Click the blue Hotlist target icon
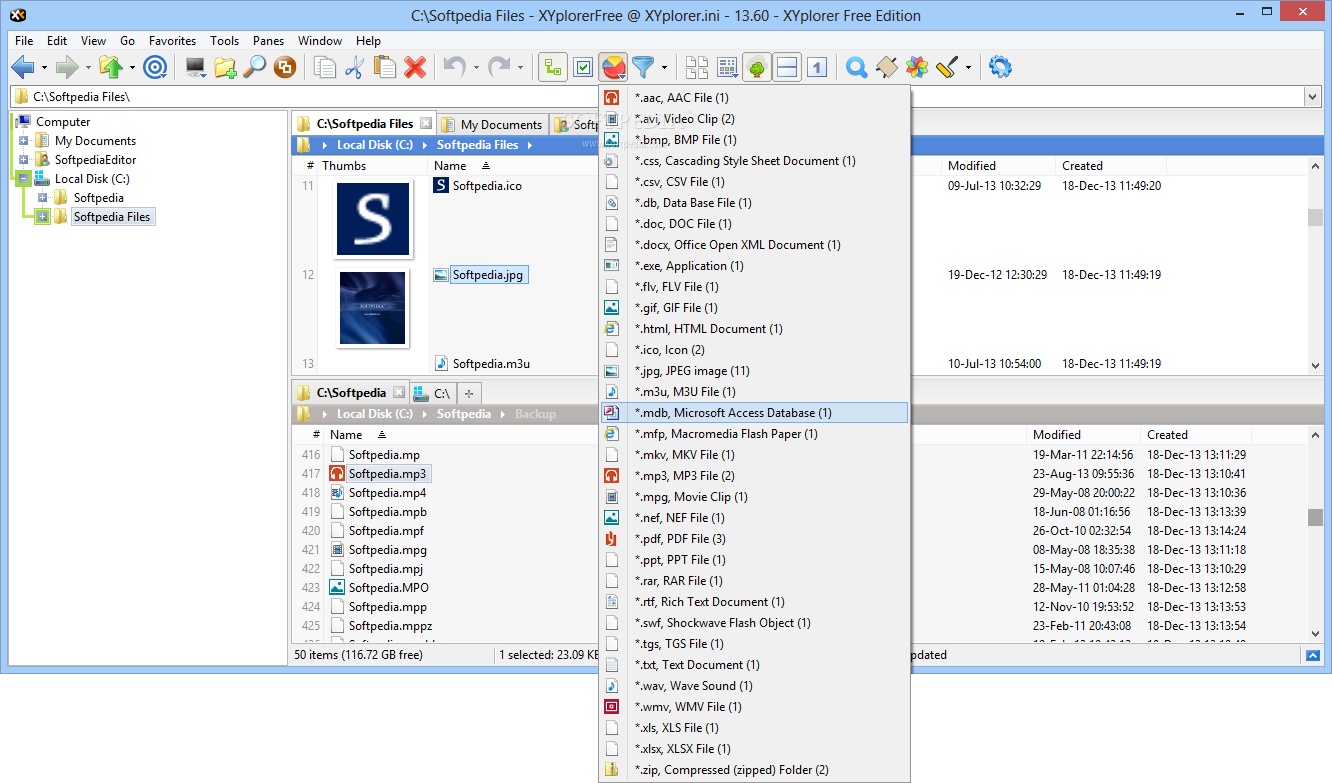Screen dimensions: 1332x783 (x=155, y=67)
